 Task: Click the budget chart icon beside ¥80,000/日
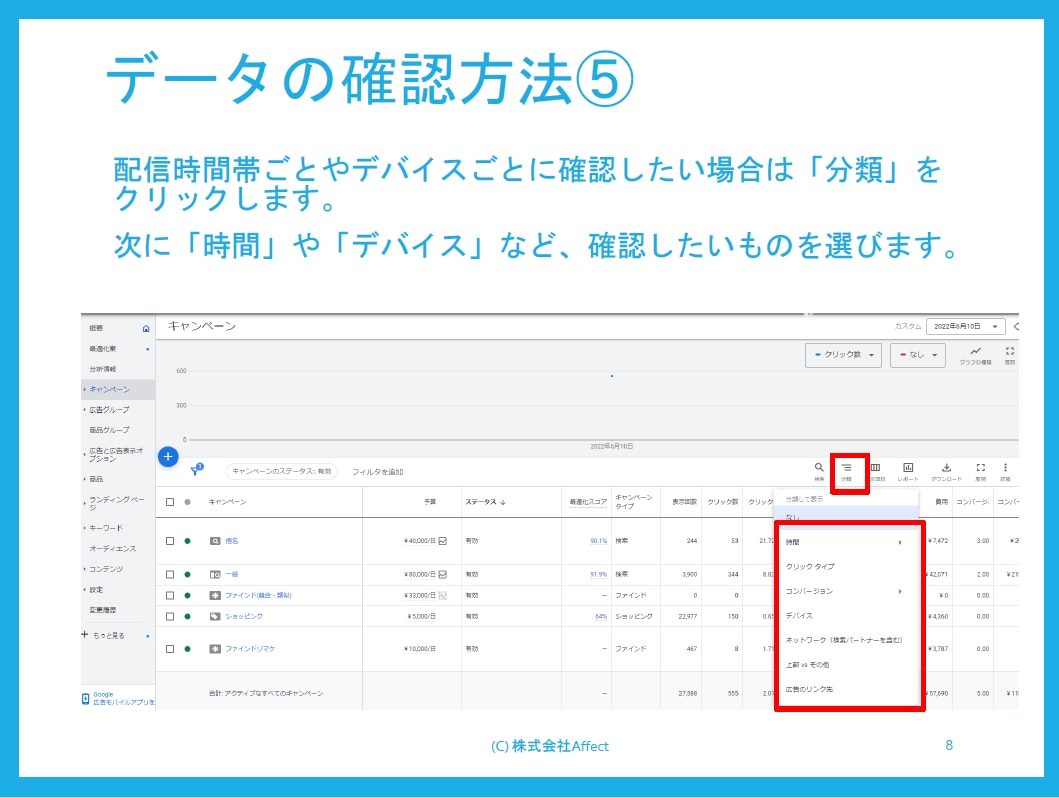pos(442,575)
